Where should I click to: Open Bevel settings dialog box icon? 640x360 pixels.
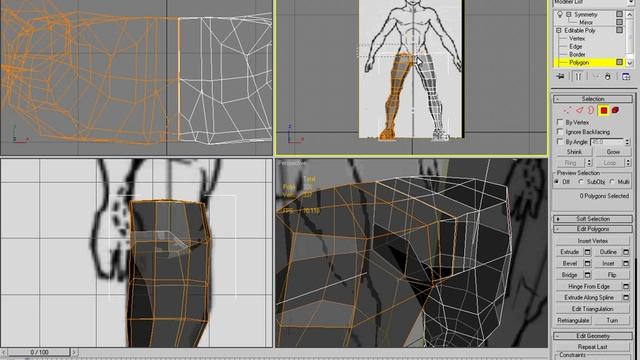tap(587, 263)
